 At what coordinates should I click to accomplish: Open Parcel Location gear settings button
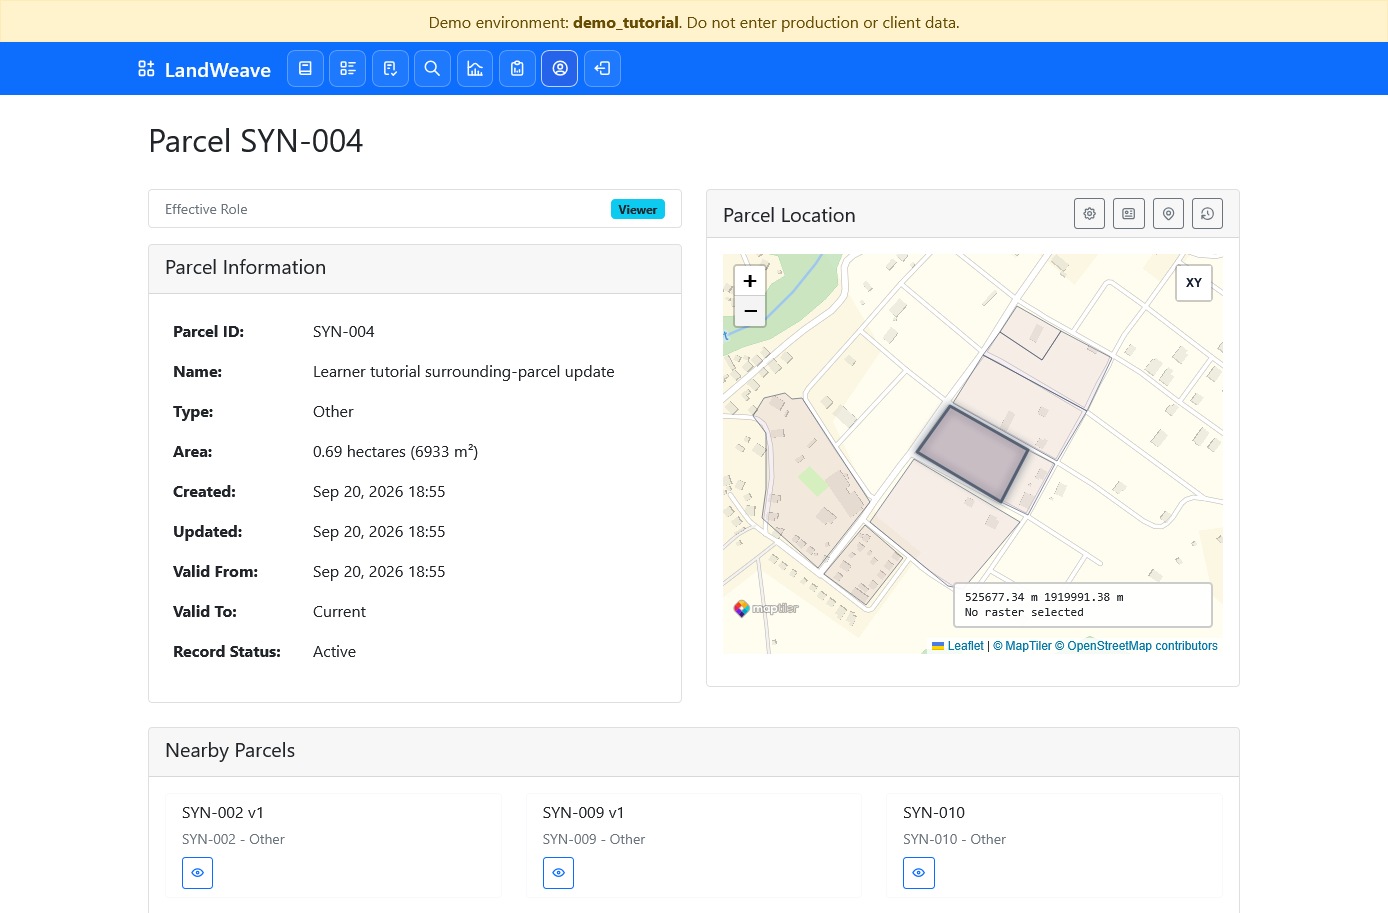1089,213
